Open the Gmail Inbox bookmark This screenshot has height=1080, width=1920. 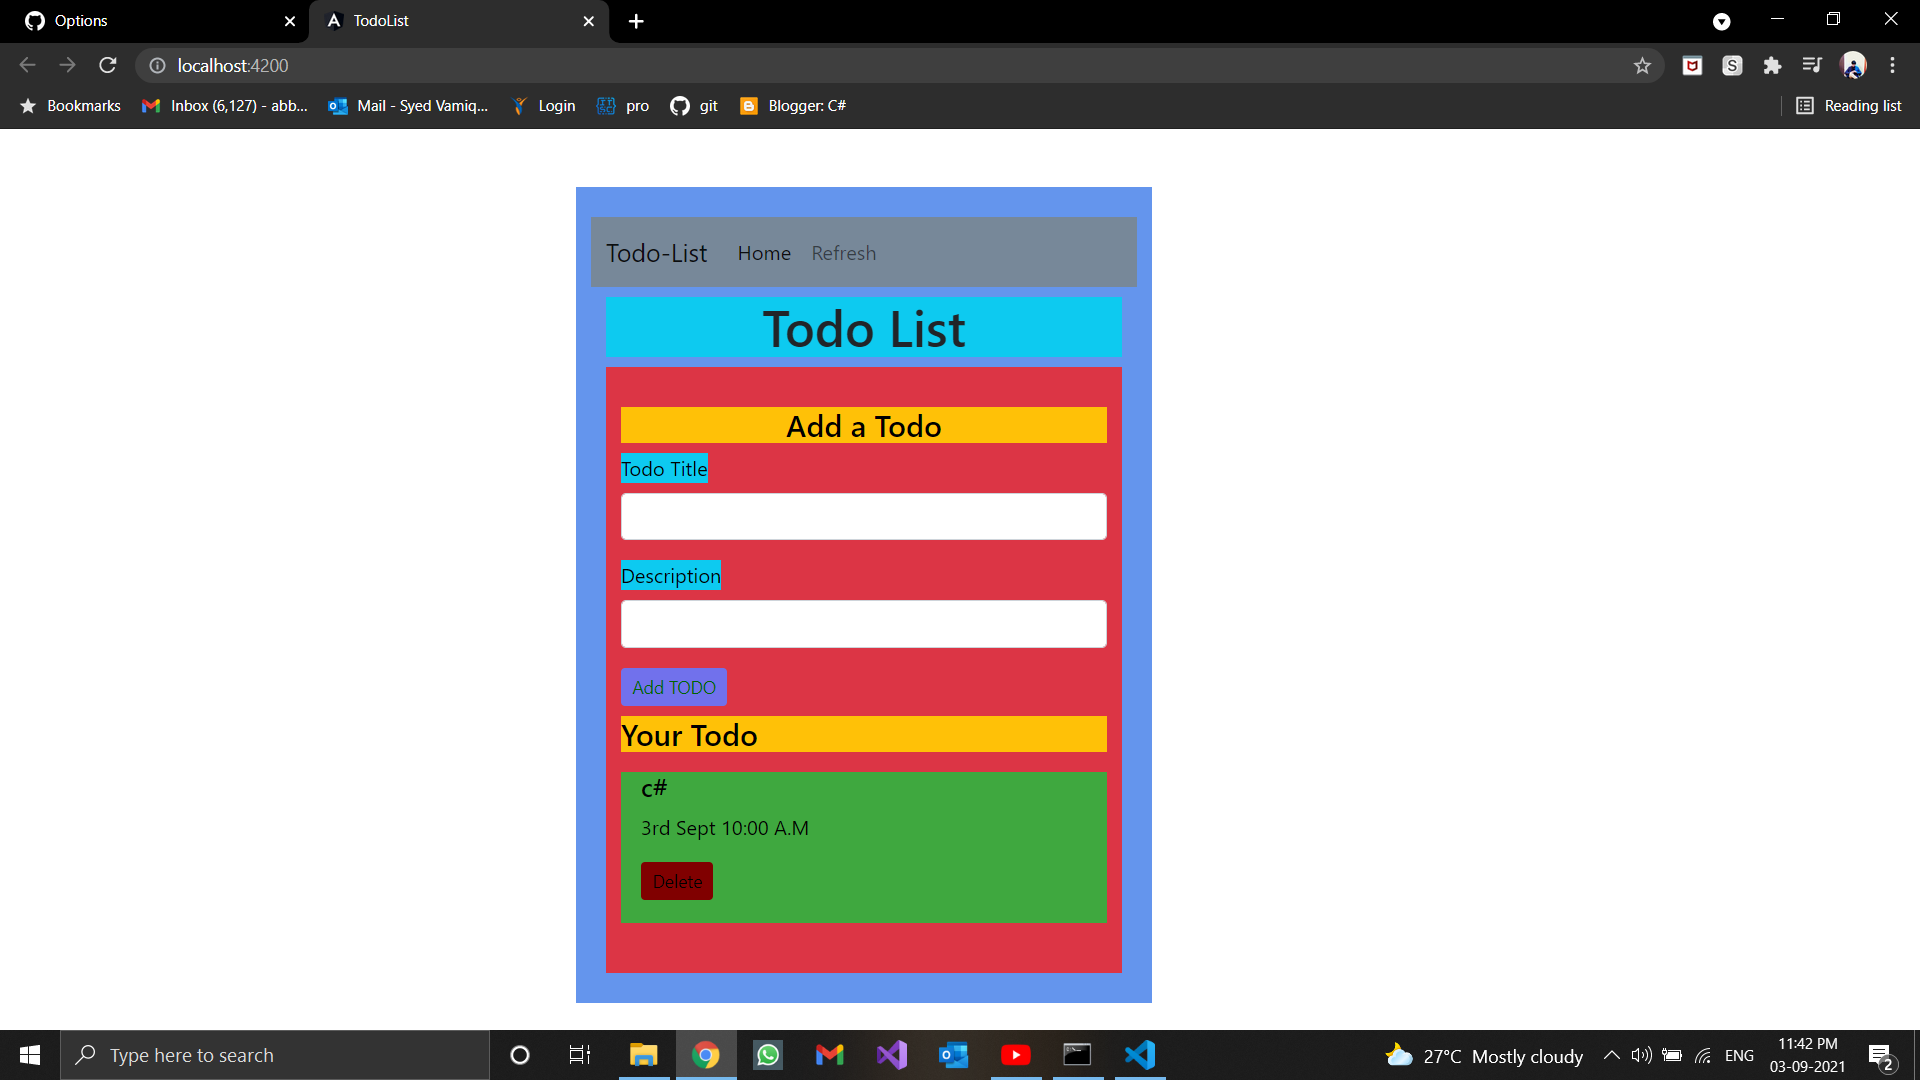[x=225, y=106]
